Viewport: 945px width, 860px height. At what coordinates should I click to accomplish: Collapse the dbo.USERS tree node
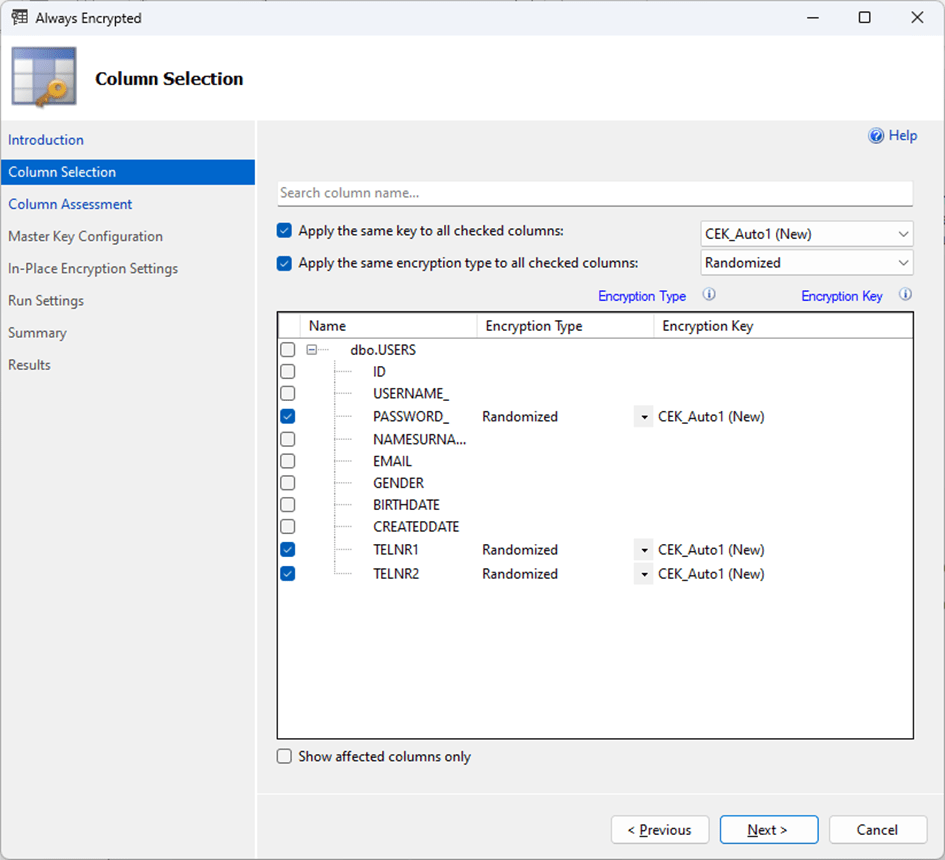pyautogui.click(x=312, y=350)
